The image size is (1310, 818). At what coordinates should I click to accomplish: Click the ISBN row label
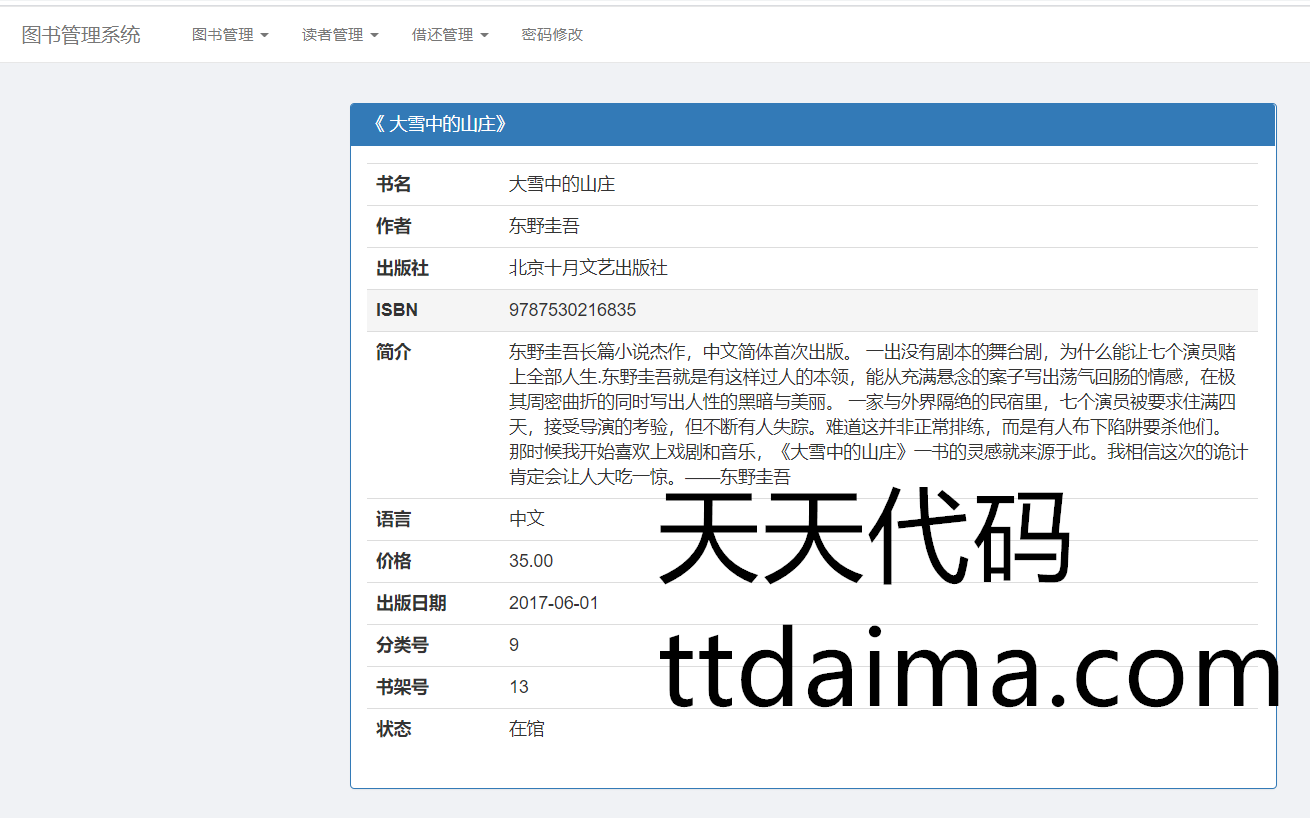pyautogui.click(x=397, y=310)
